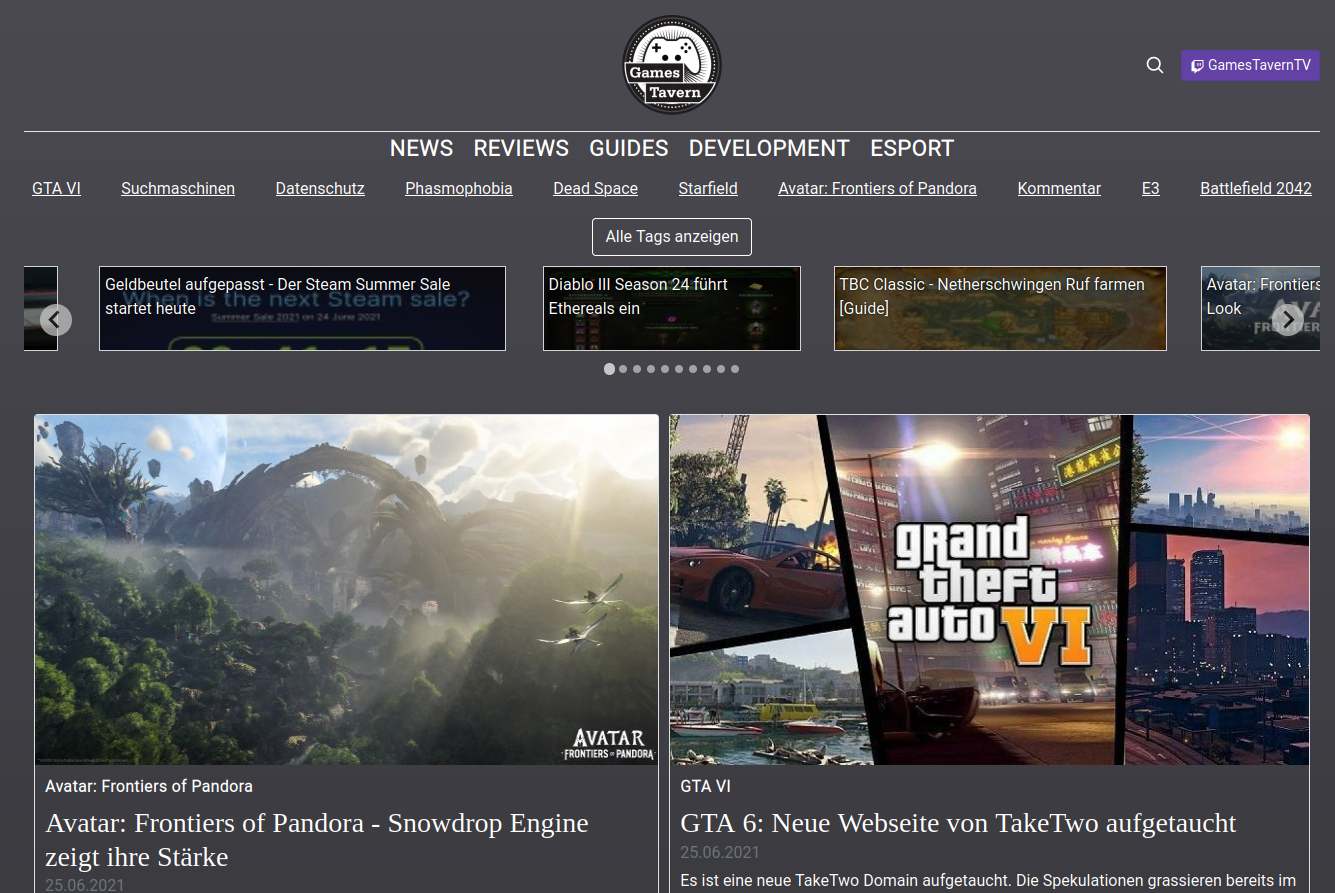Screen dimensions: 1335x893
Task: Select the E3 tag
Action: (x=1151, y=188)
